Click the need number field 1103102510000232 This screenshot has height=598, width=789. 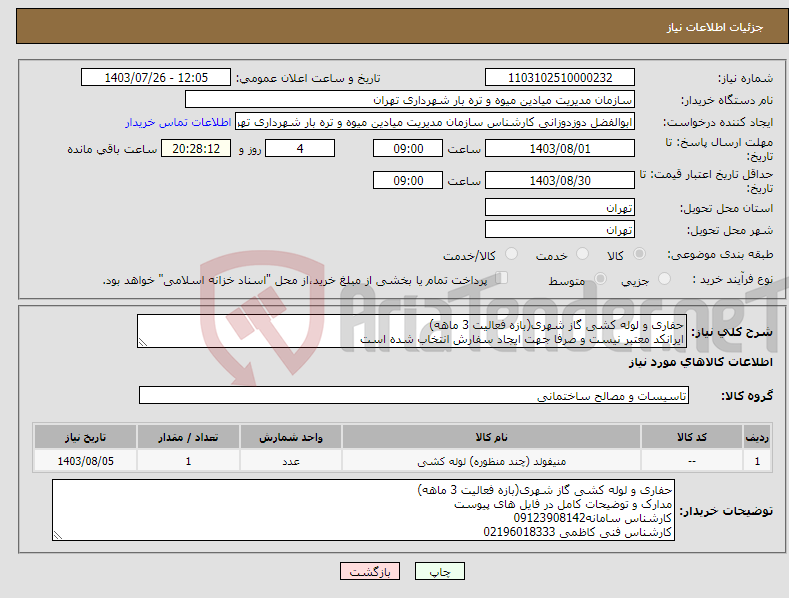(560, 78)
